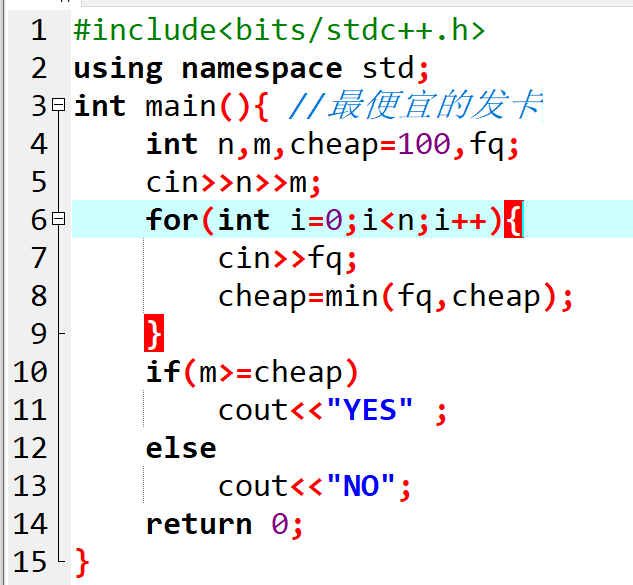Click 'i++' in the for loop header

pos(461,220)
